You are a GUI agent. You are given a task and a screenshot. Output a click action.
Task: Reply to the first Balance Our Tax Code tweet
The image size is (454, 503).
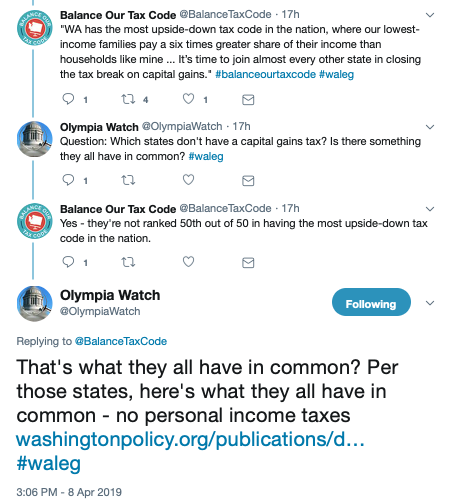68,99
